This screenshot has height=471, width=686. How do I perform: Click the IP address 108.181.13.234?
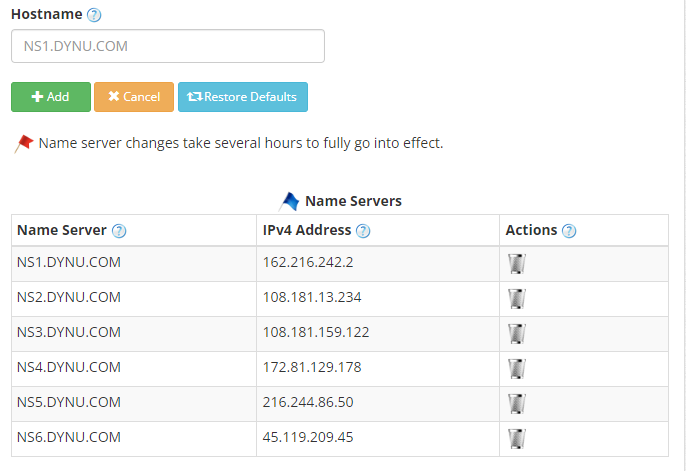[x=312, y=297]
